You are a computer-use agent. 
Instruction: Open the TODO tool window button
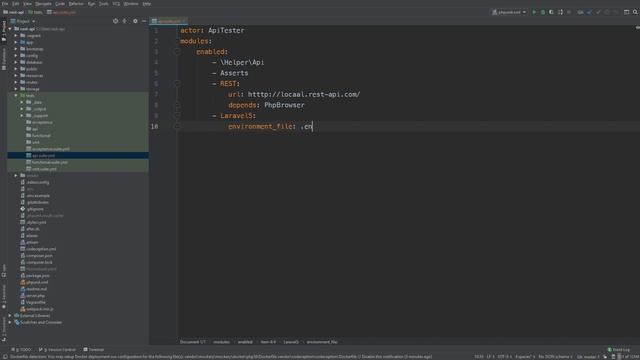[x=21, y=349]
